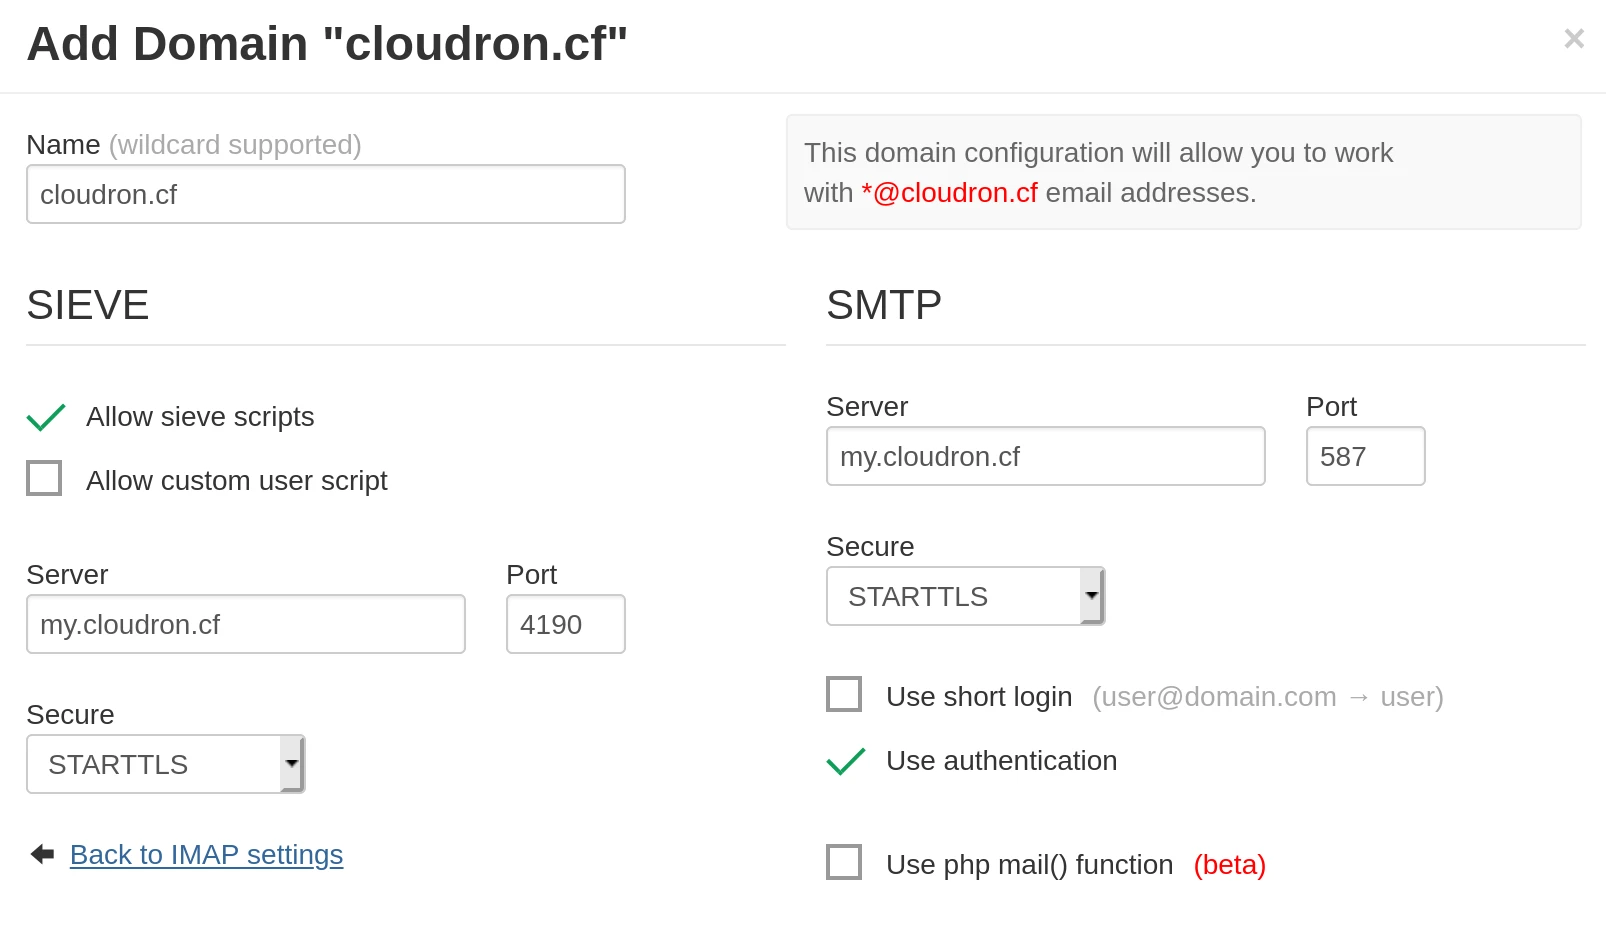The image size is (1606, 944).
Task: Click the SIEVE Port field showing 4190
Action: pyautogui.click(x=565, y=624)
